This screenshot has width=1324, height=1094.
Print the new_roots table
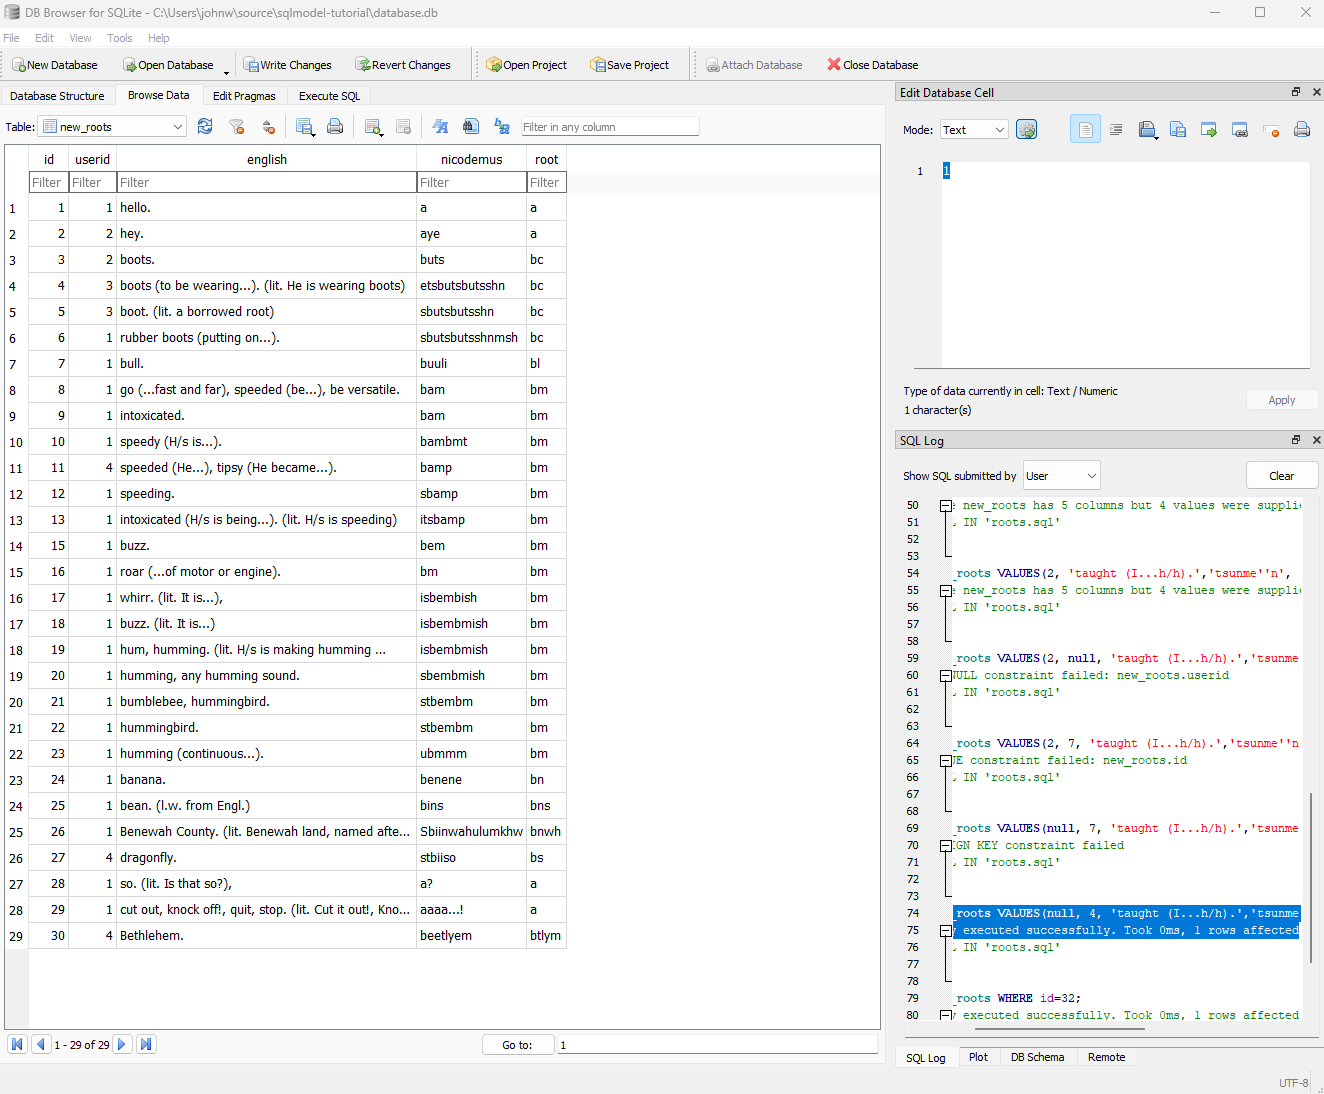tap(335, 126)
